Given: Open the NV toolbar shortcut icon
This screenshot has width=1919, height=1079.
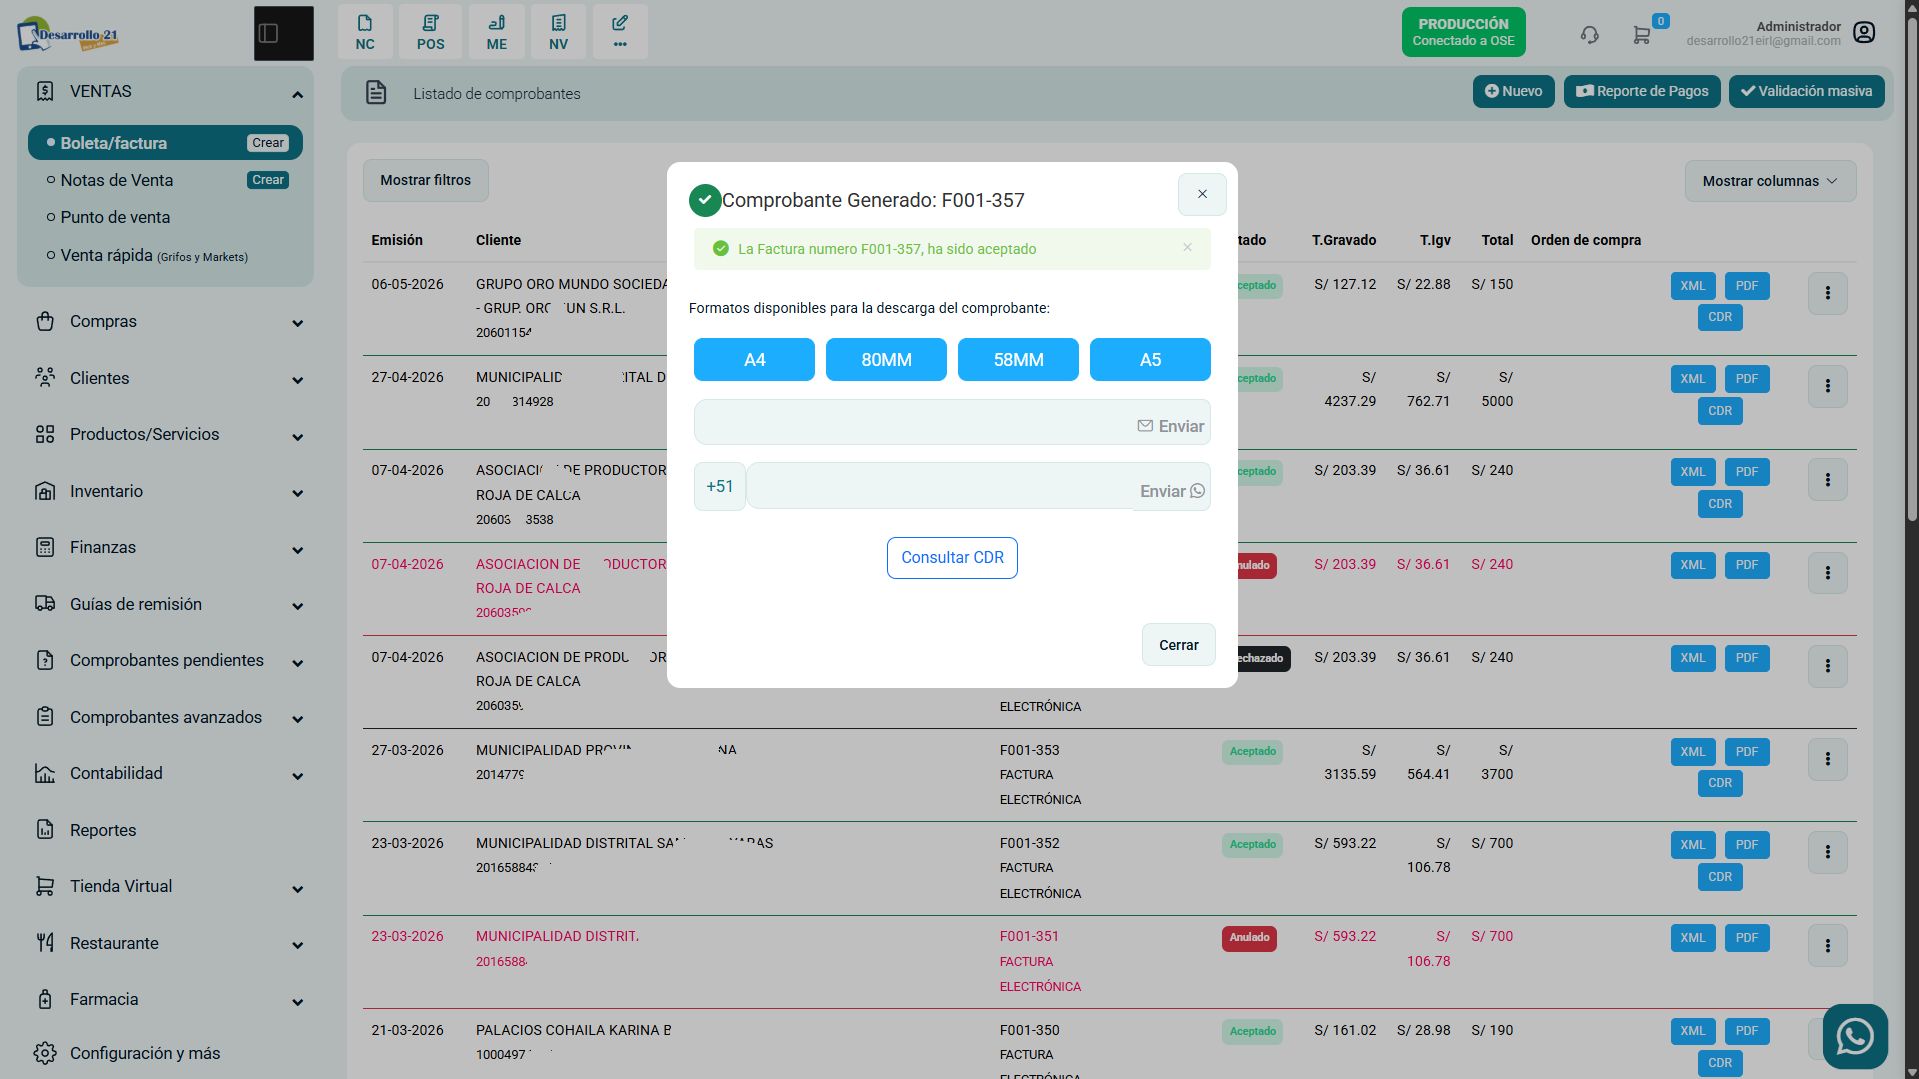Looking at the screenshot, I should [x=558, y=32].
